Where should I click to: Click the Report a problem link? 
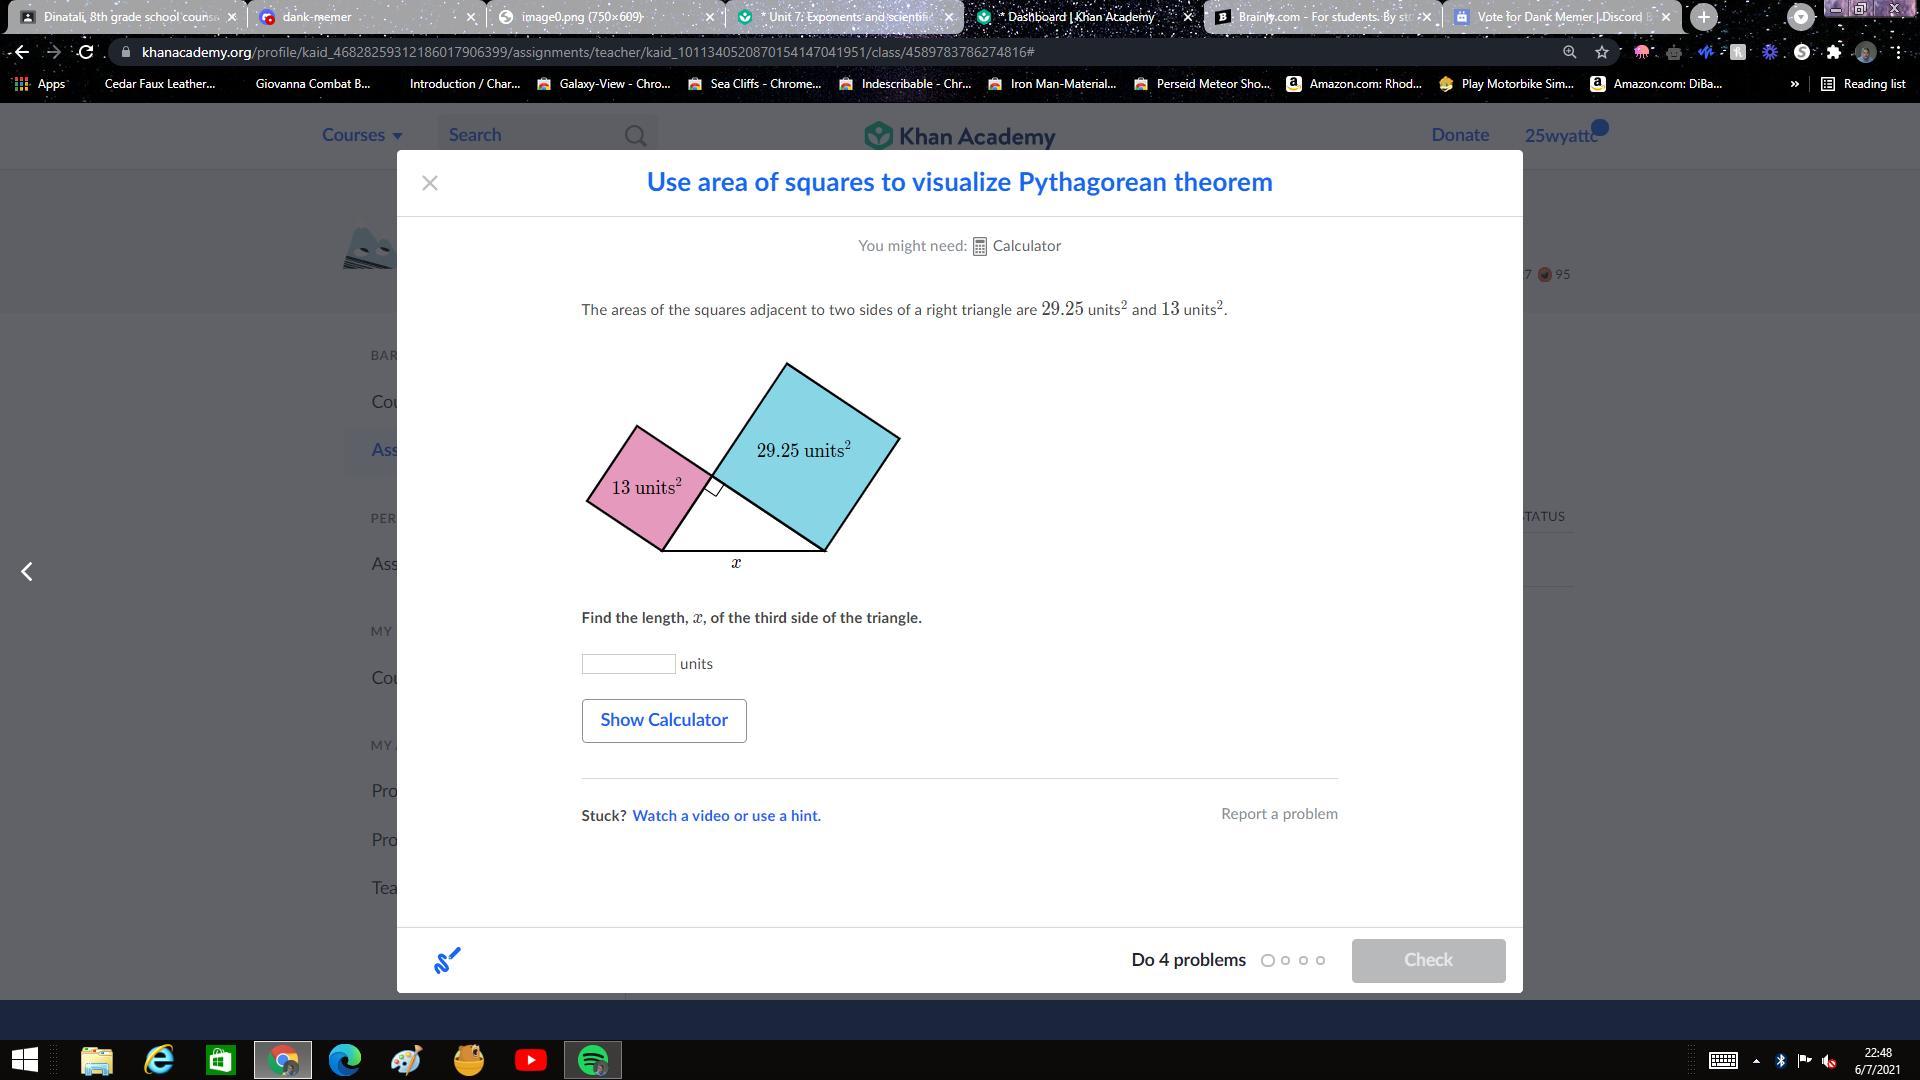1279,814
